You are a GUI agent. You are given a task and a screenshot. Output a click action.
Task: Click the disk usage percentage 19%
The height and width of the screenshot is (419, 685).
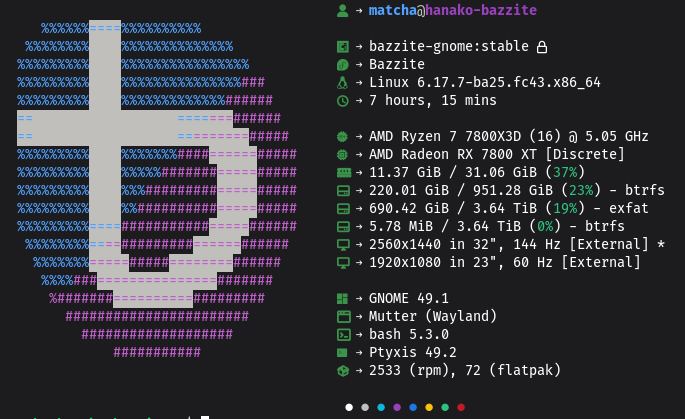tap(565, 208)
